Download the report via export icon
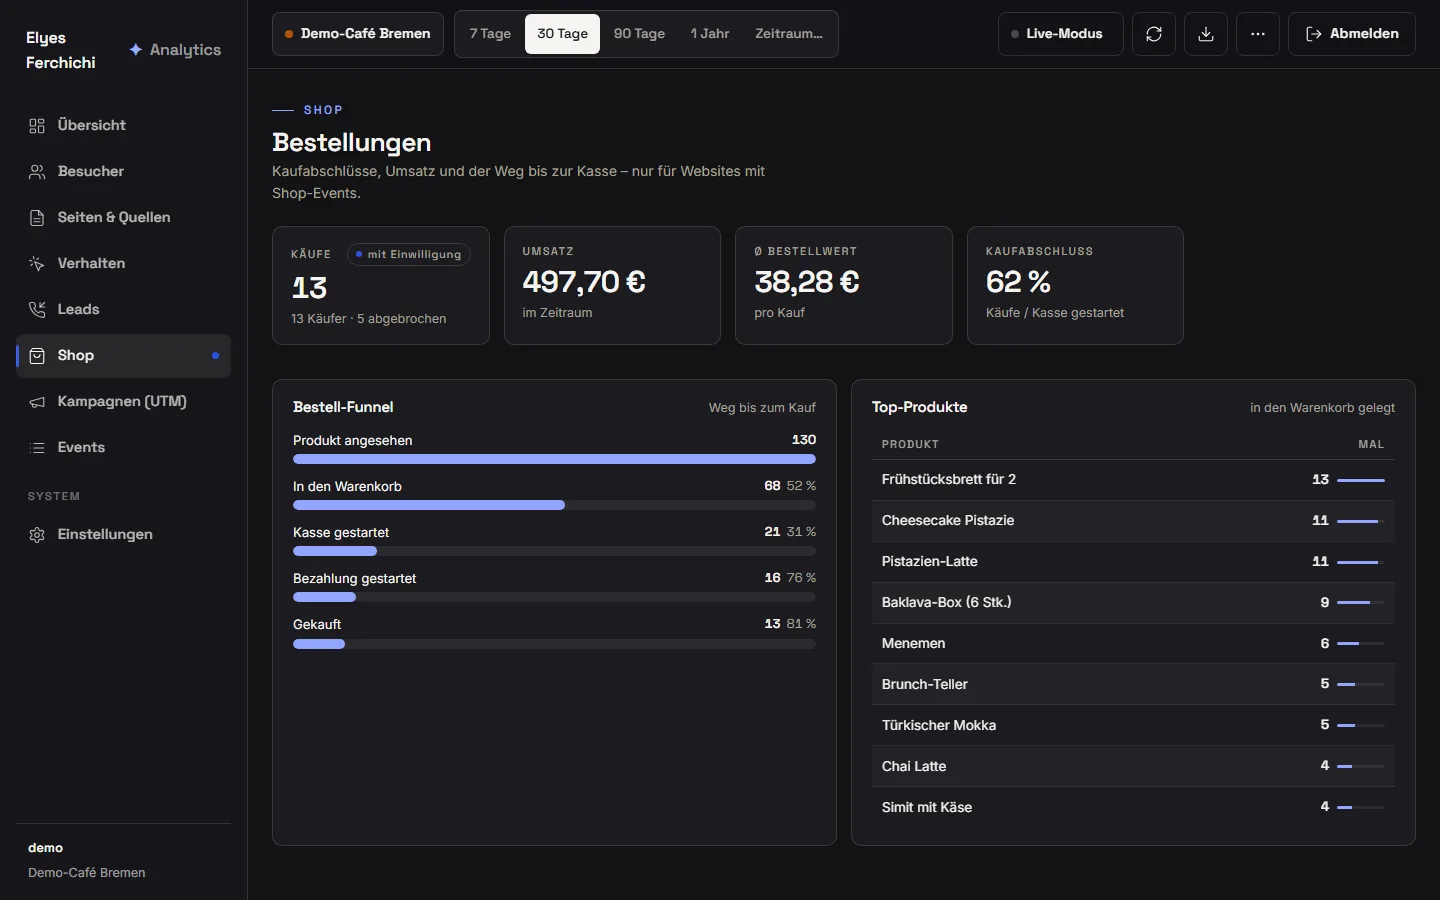The height and width of the screenshot is (900, 1440). [x=1206, y=34]
